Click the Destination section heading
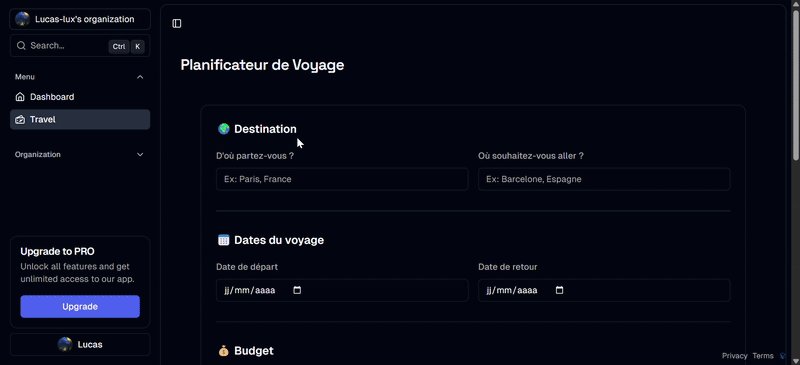The height and width of the screenshot is (365, 800). [265, 129]
